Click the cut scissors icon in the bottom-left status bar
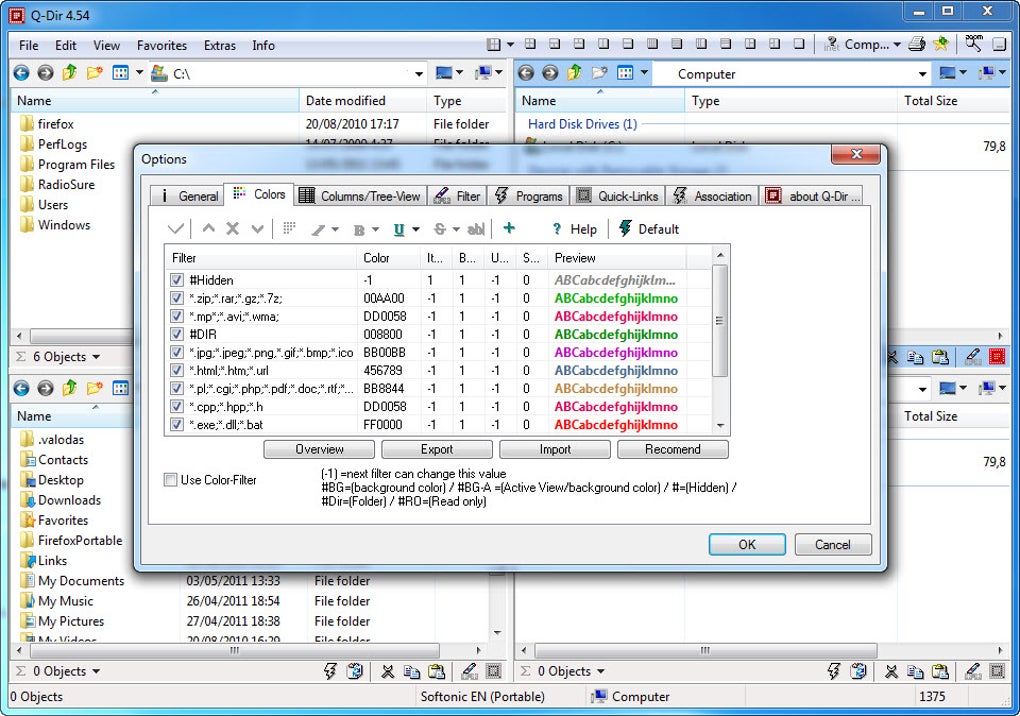 click(388, 671)
